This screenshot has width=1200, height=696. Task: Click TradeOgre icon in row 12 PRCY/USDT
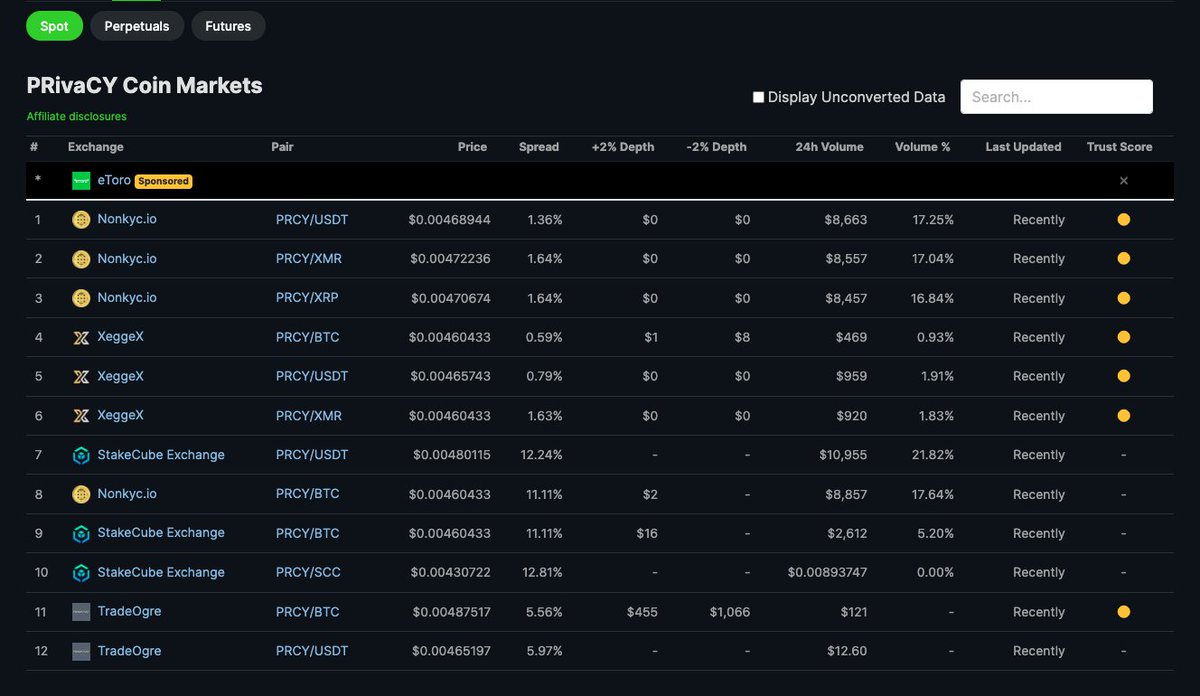[x=81, y=651]
